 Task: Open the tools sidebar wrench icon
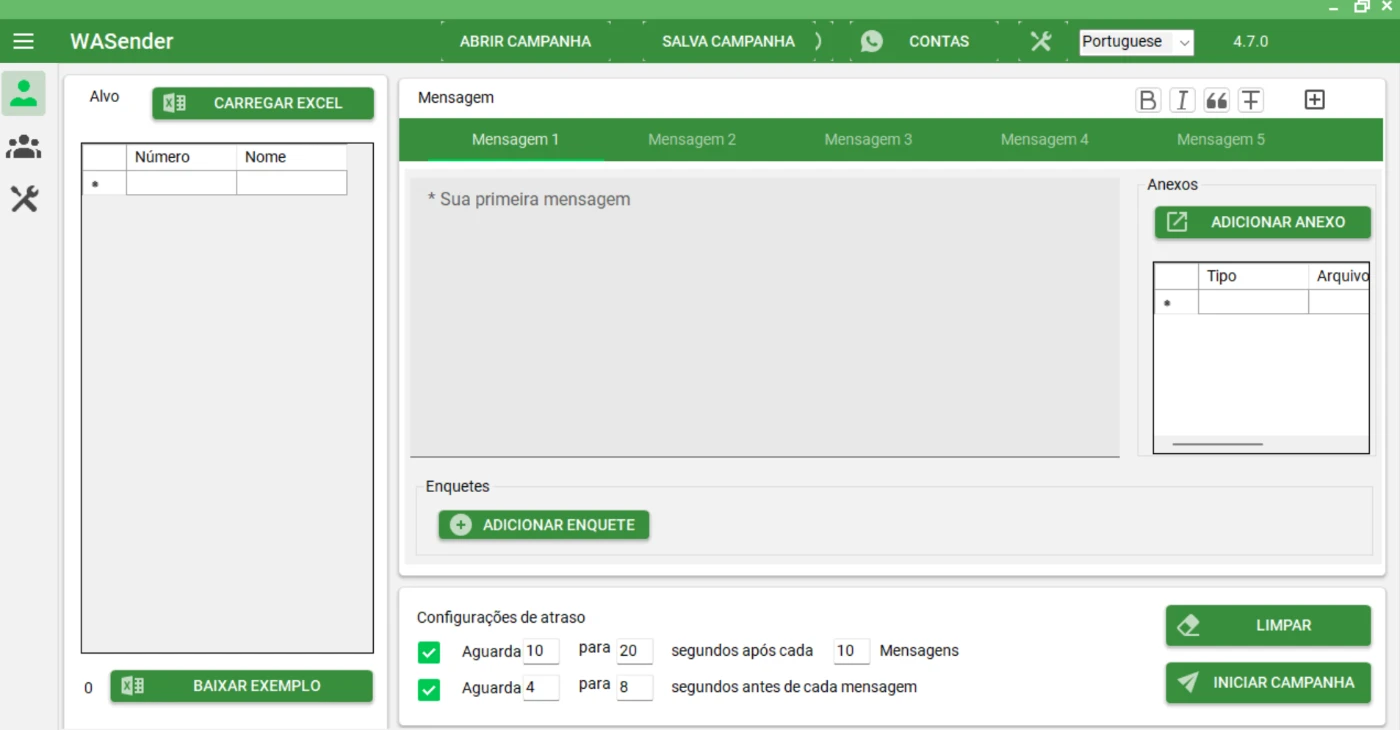click(x=23, y=199)
